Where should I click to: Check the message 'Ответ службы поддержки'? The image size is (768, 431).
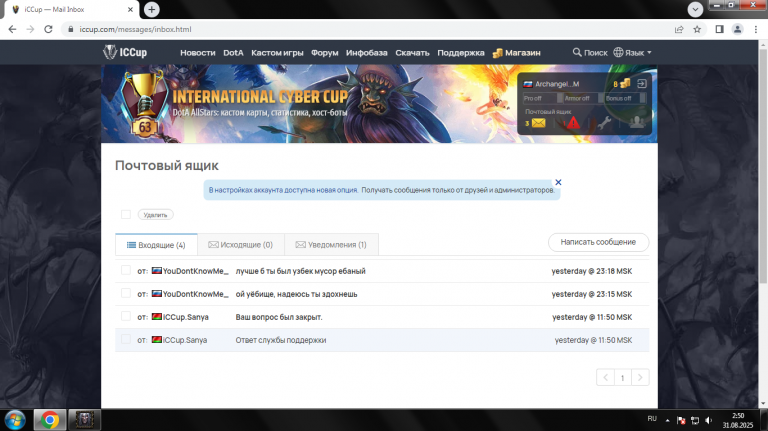126,339
